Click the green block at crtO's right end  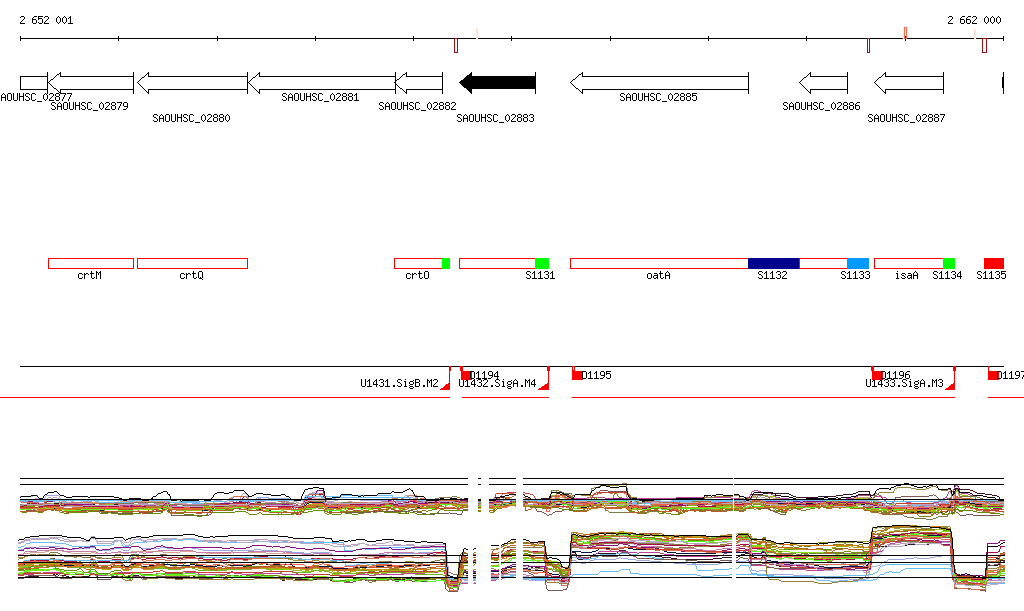click(x=446, y=264)
